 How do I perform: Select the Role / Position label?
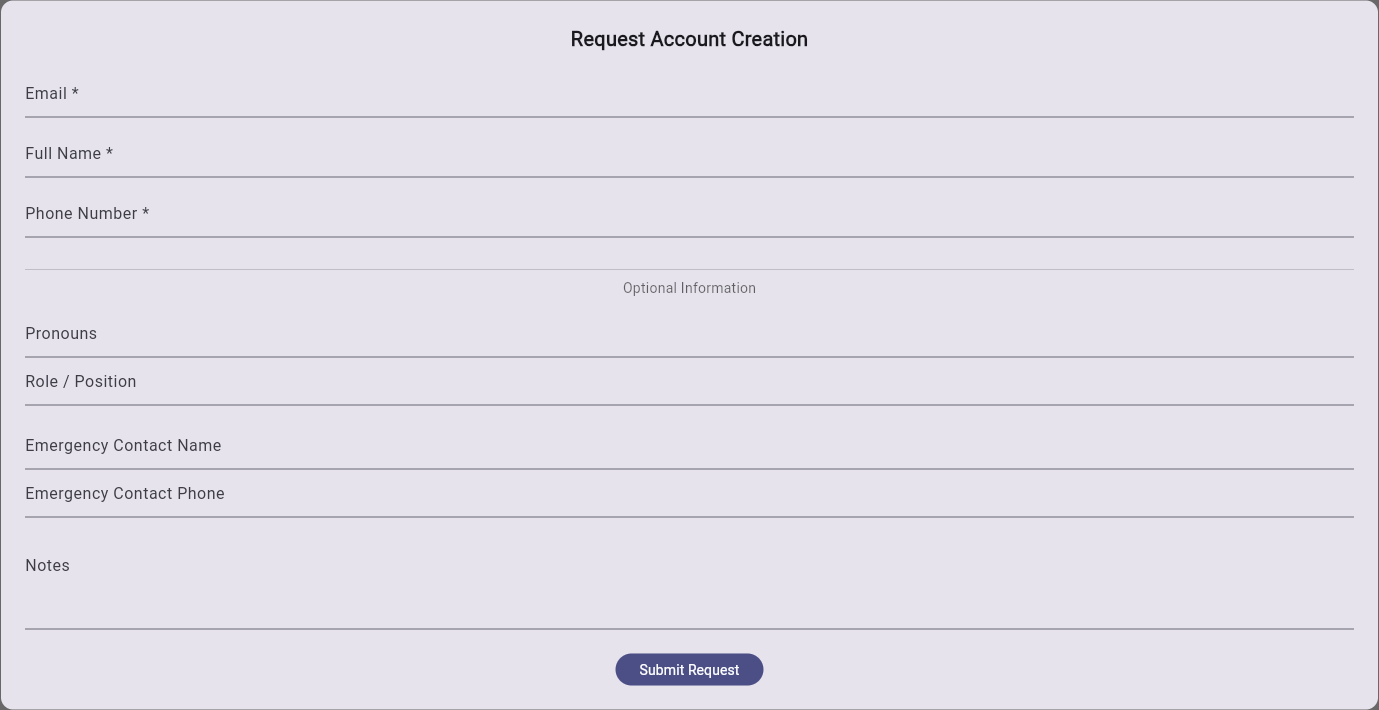[81, 381]
